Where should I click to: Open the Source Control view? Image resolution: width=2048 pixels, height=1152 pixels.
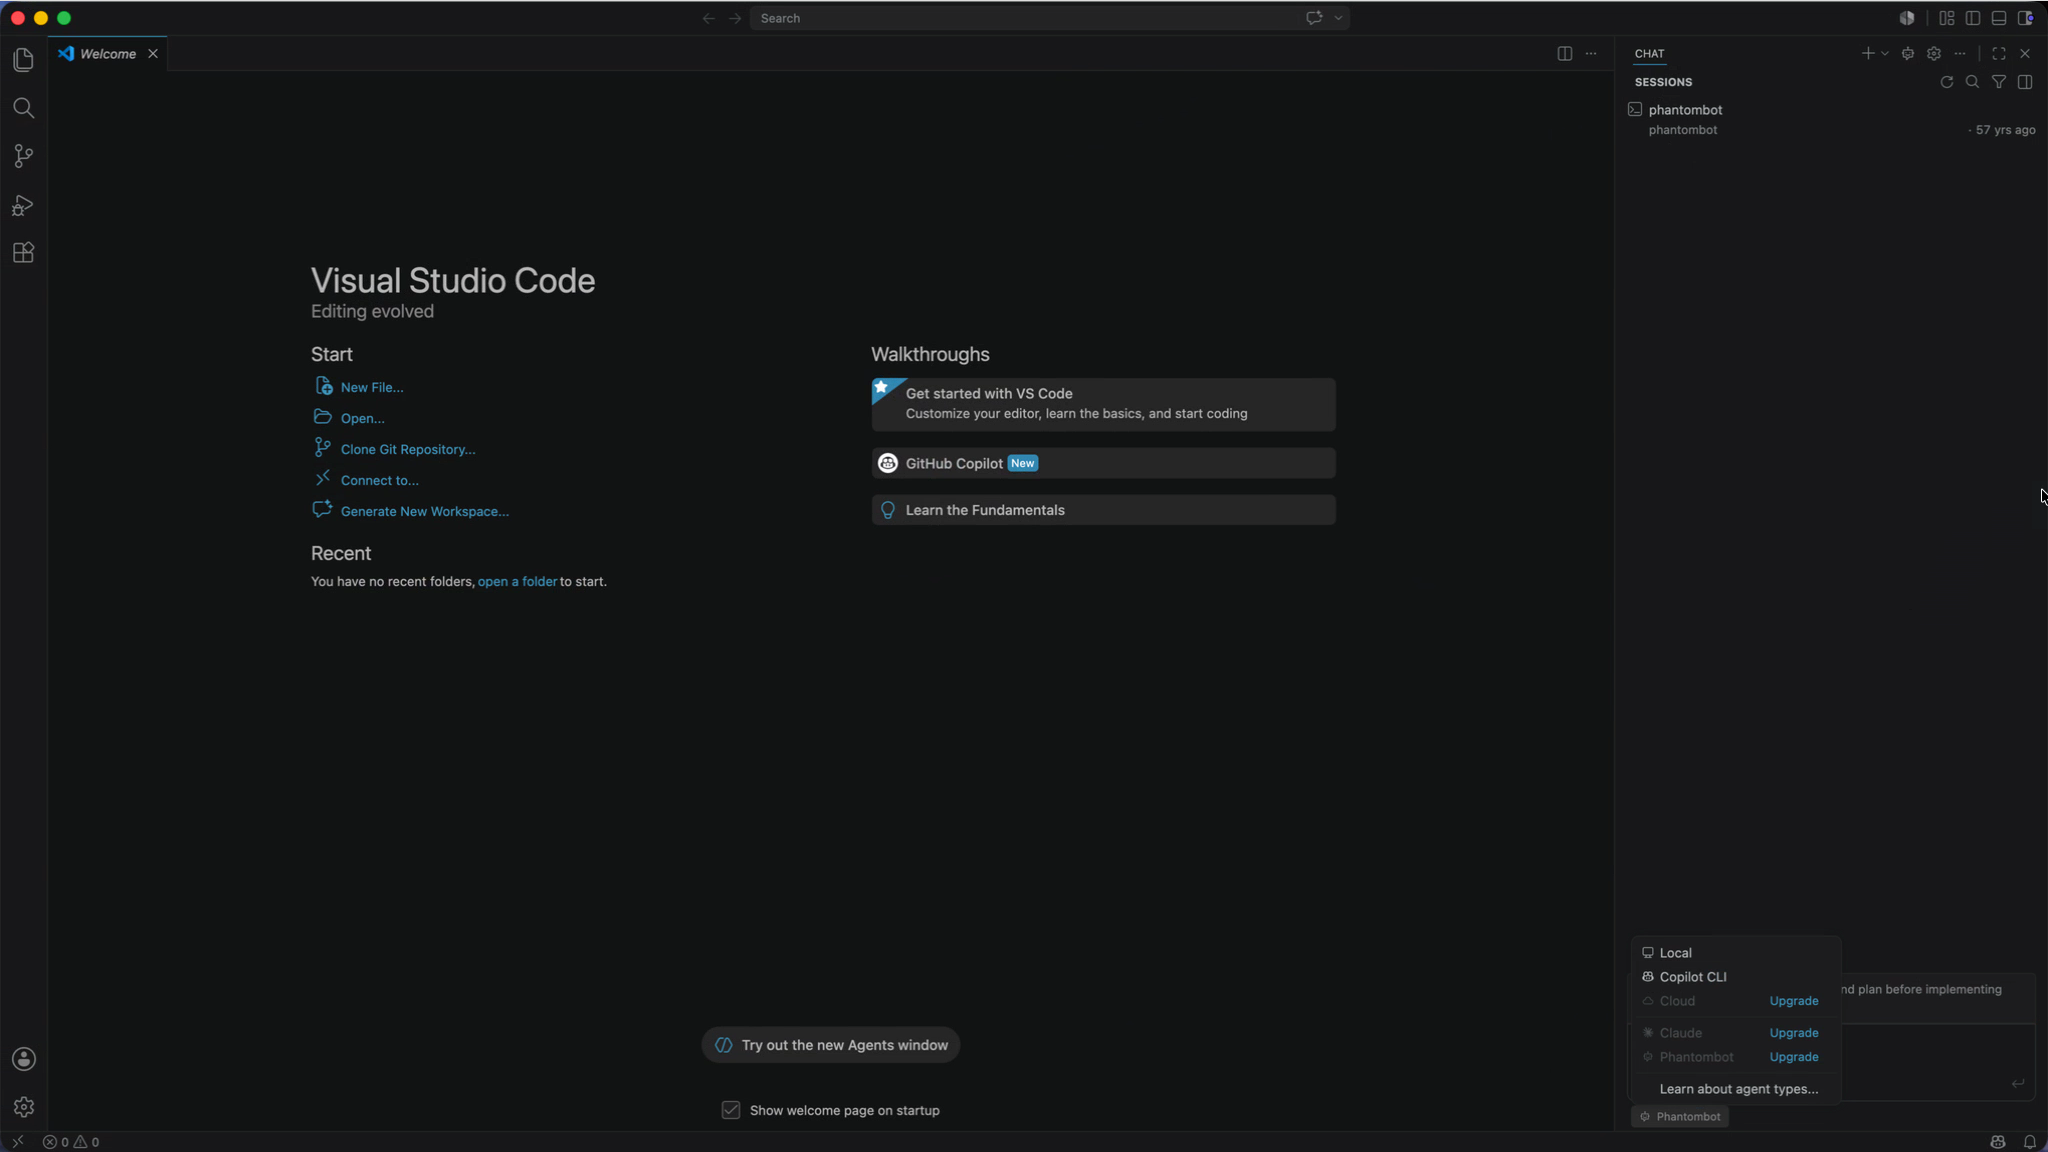coord(24,156)
